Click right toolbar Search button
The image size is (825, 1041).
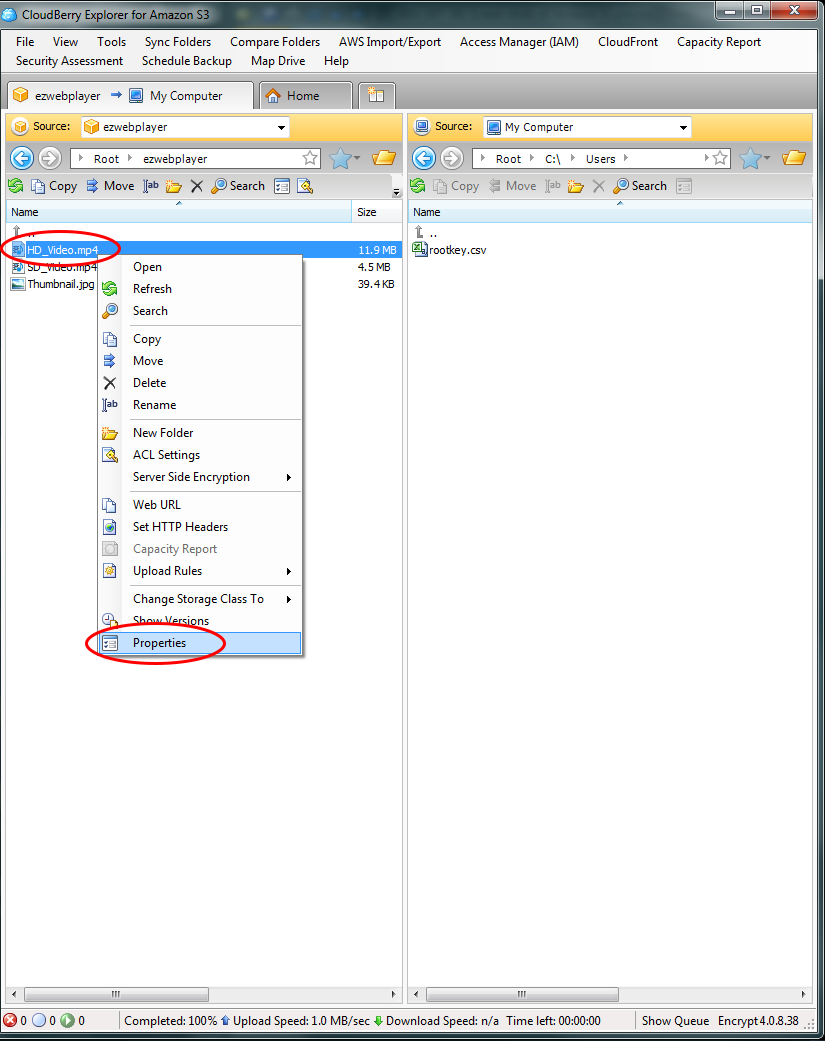tap(640, 186)
